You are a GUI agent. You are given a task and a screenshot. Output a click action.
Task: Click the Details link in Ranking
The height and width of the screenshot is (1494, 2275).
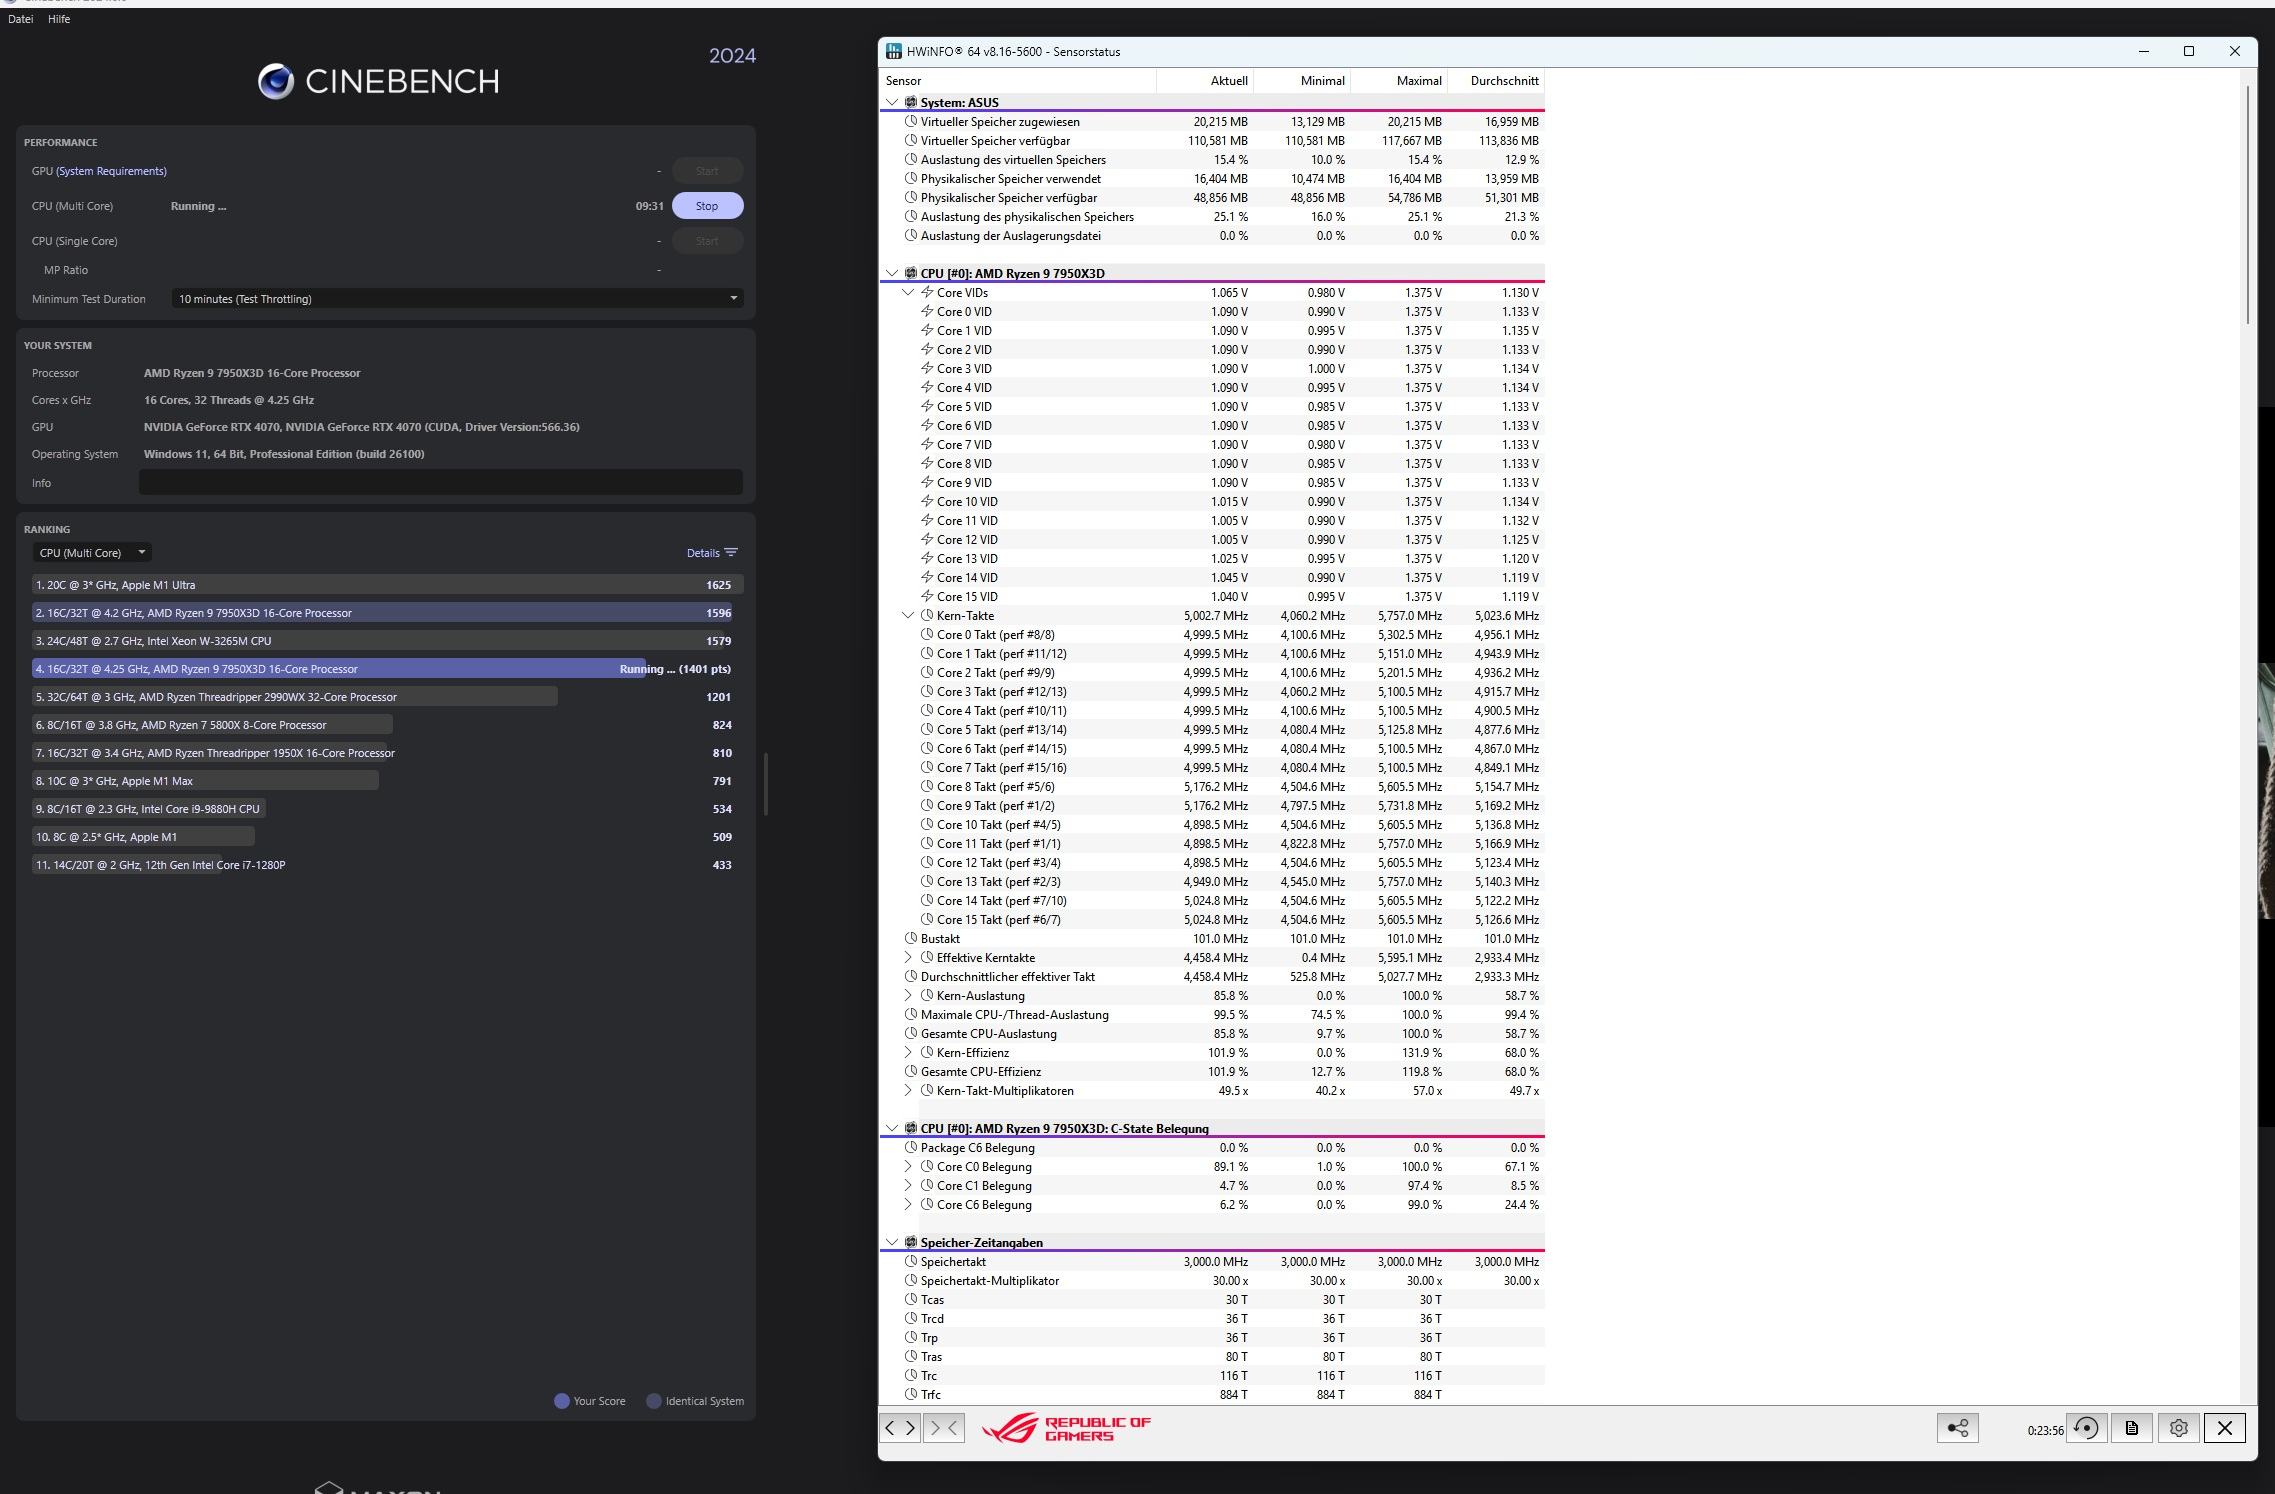(x=703, y=553)
